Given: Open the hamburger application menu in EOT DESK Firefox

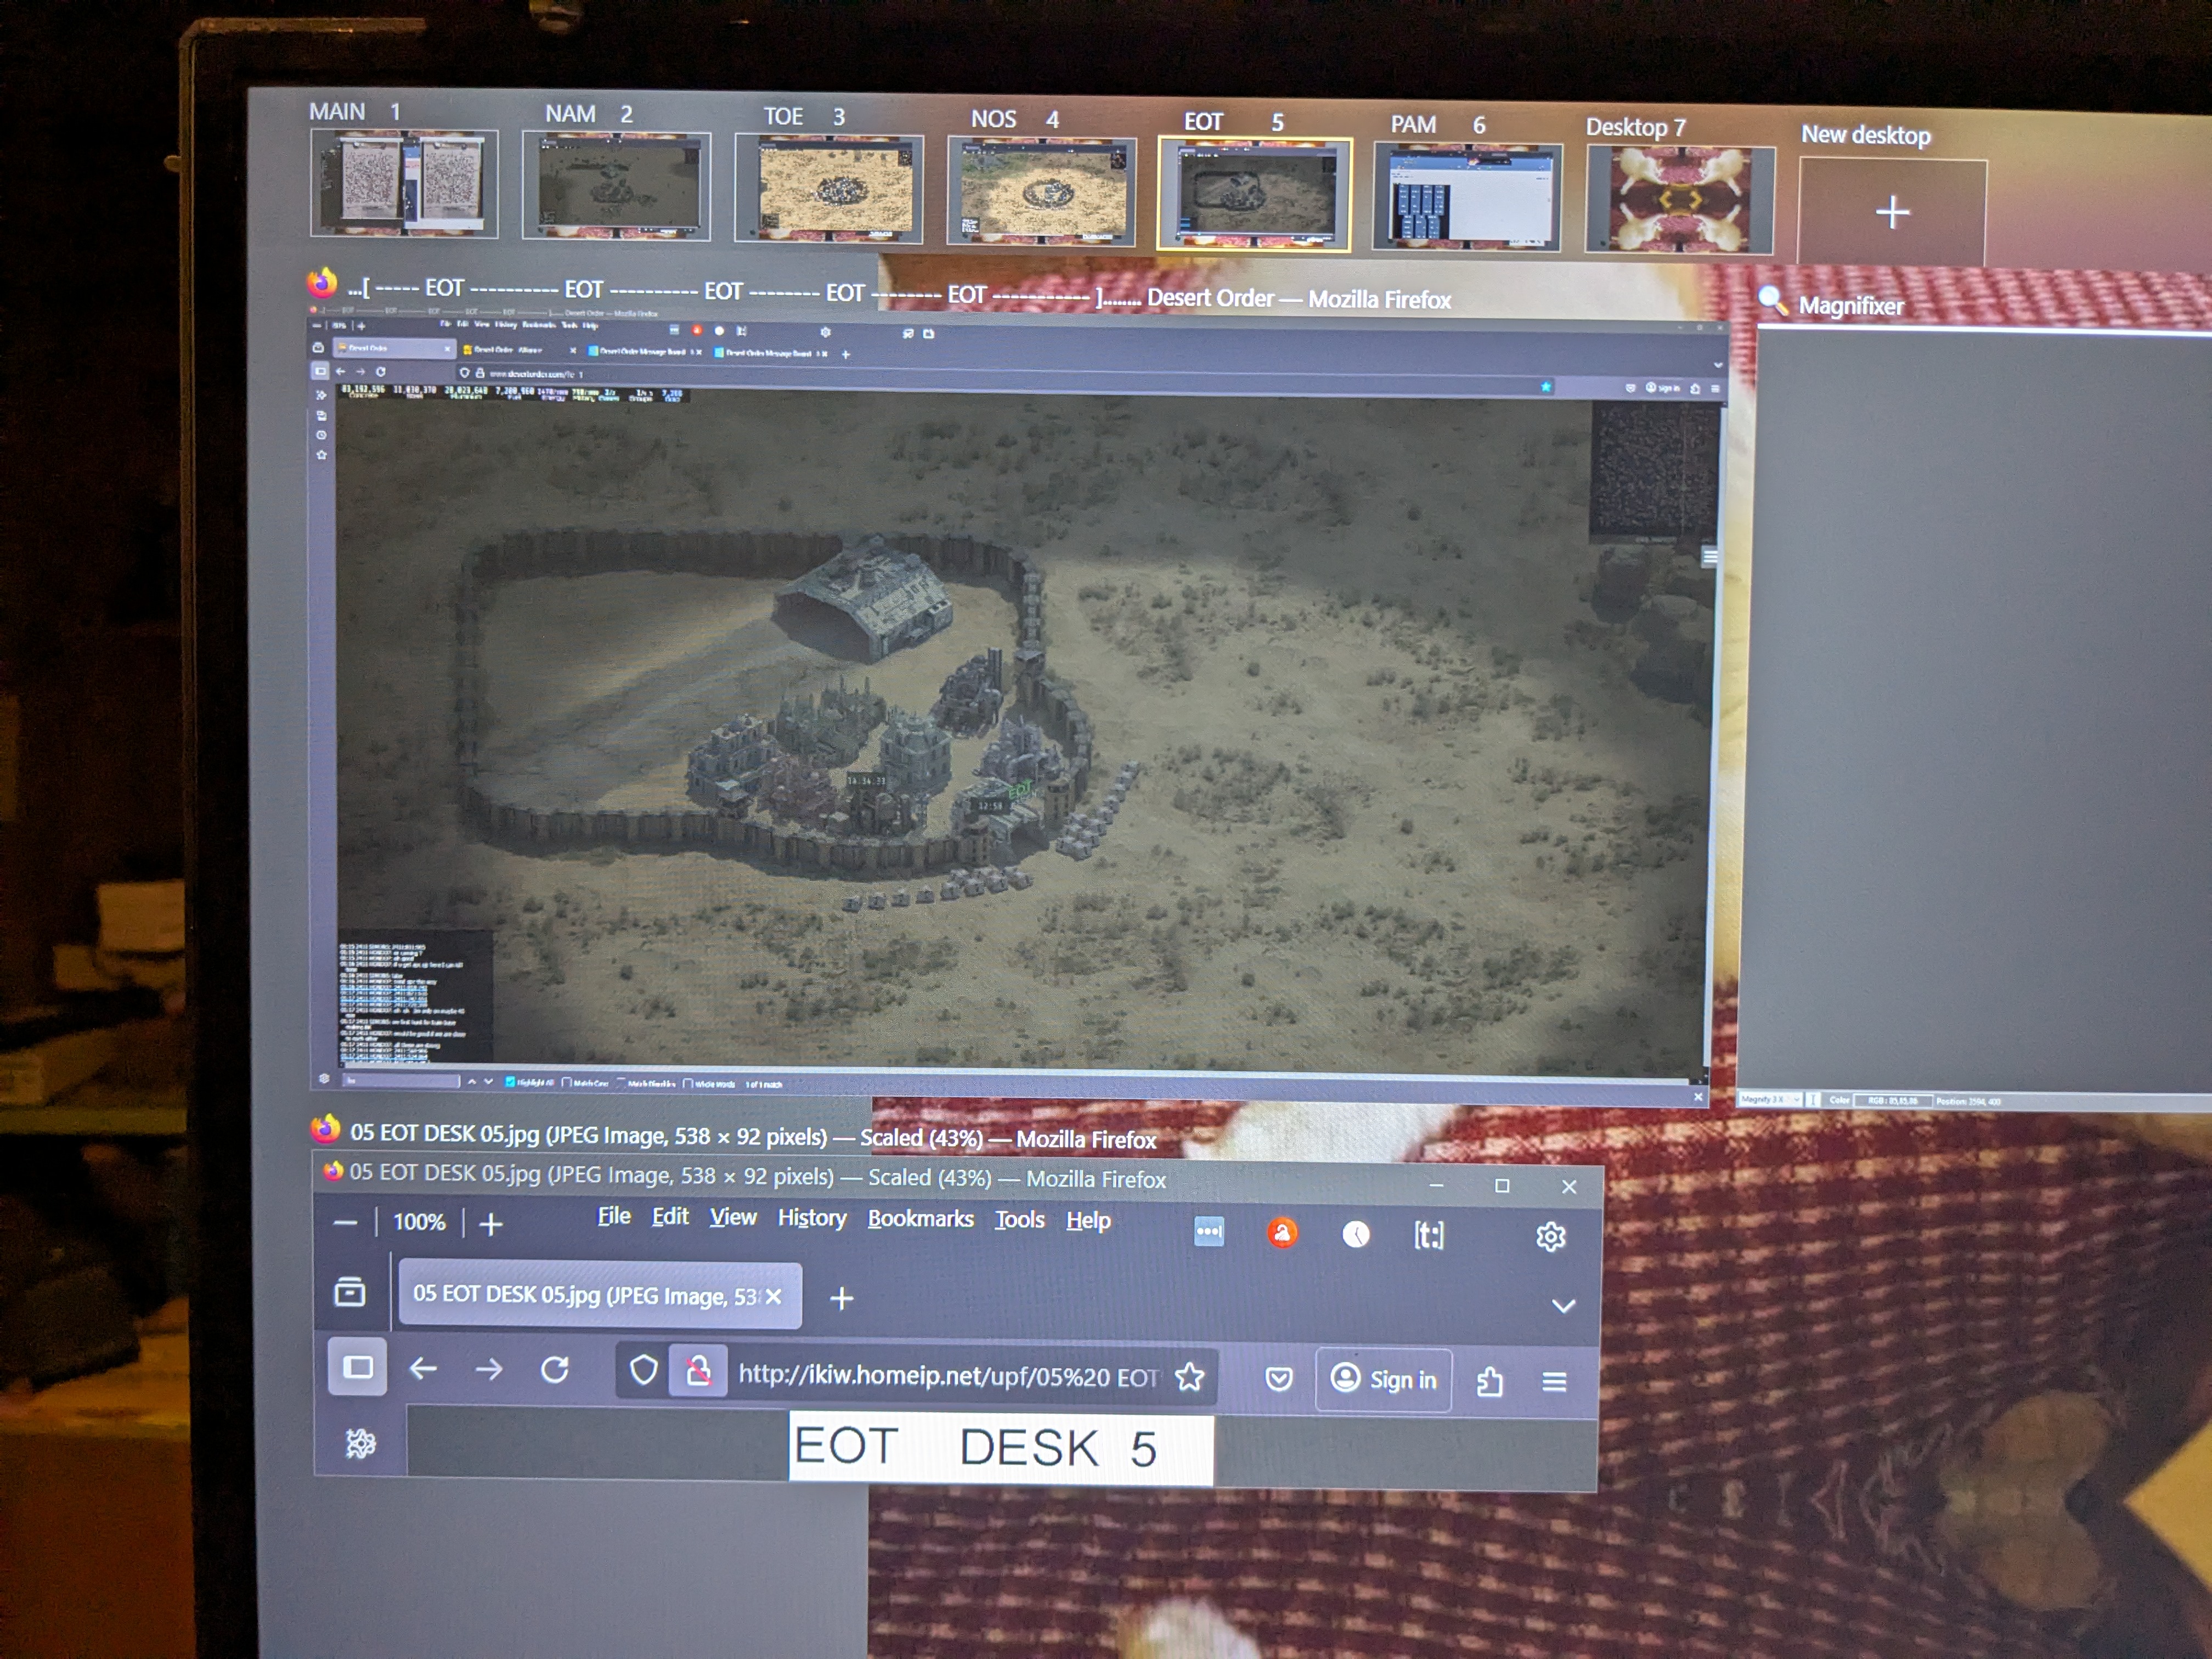Looking at the screenshot, I should (1554, 1382).
